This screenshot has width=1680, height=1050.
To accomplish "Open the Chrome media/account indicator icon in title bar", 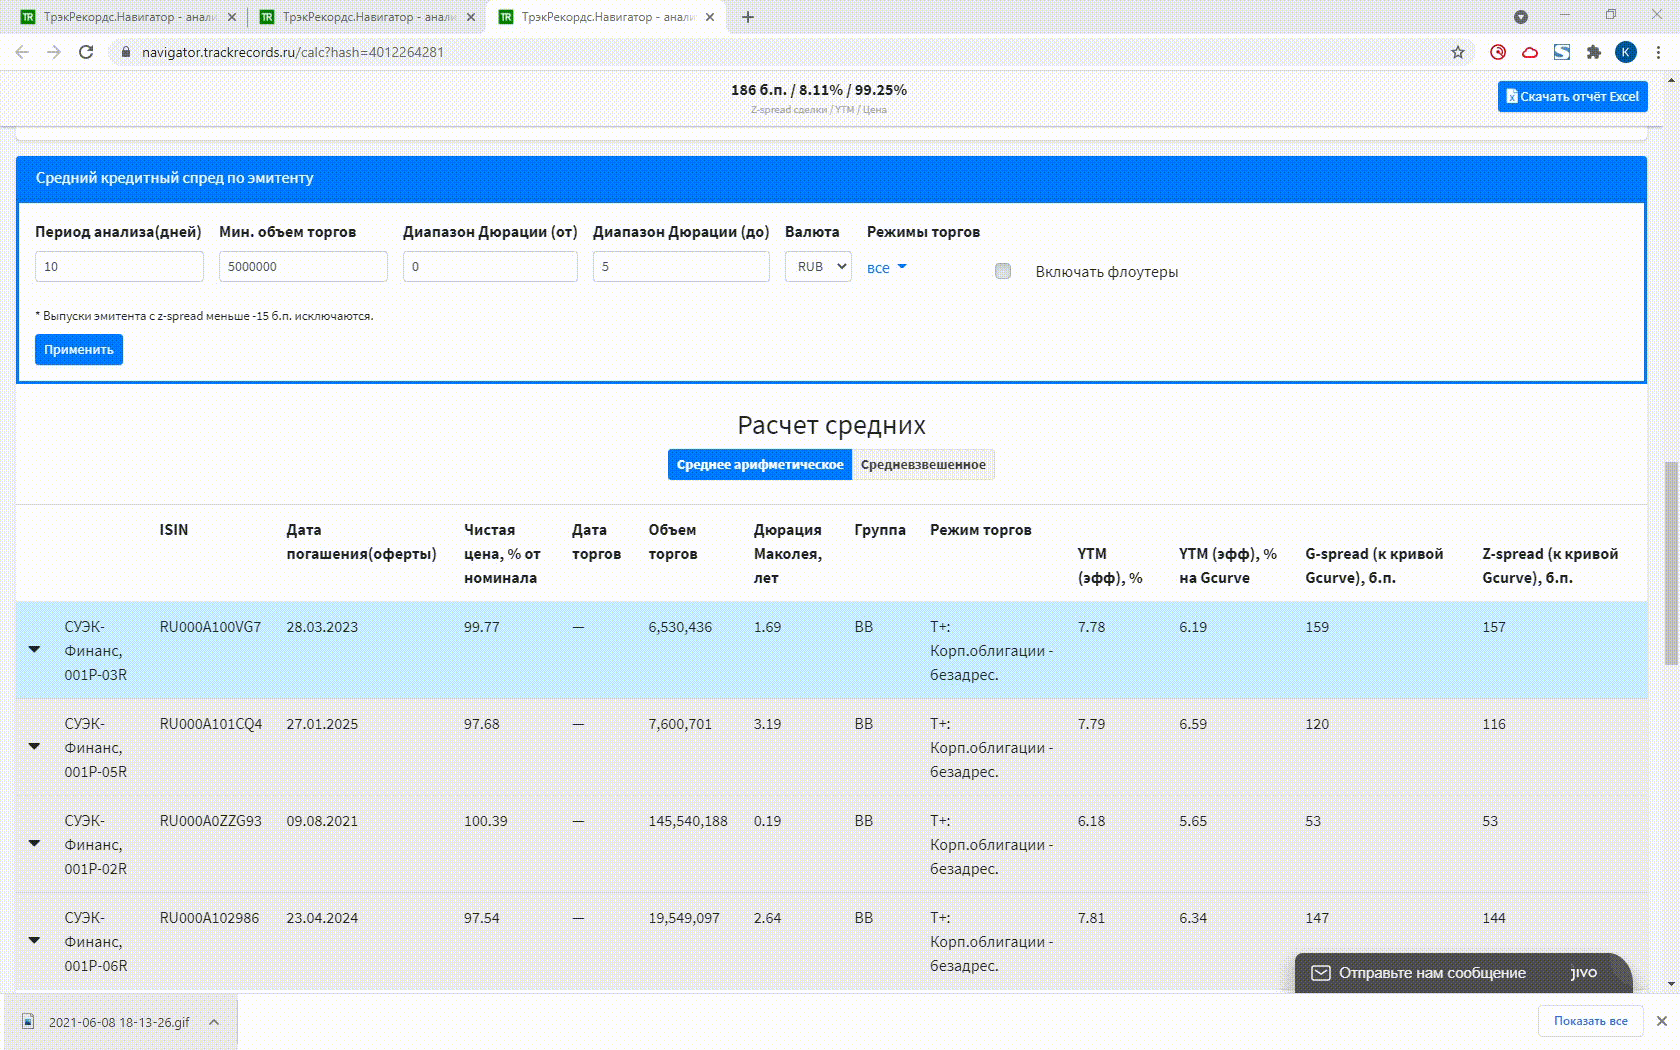I will click(1520, 17).
